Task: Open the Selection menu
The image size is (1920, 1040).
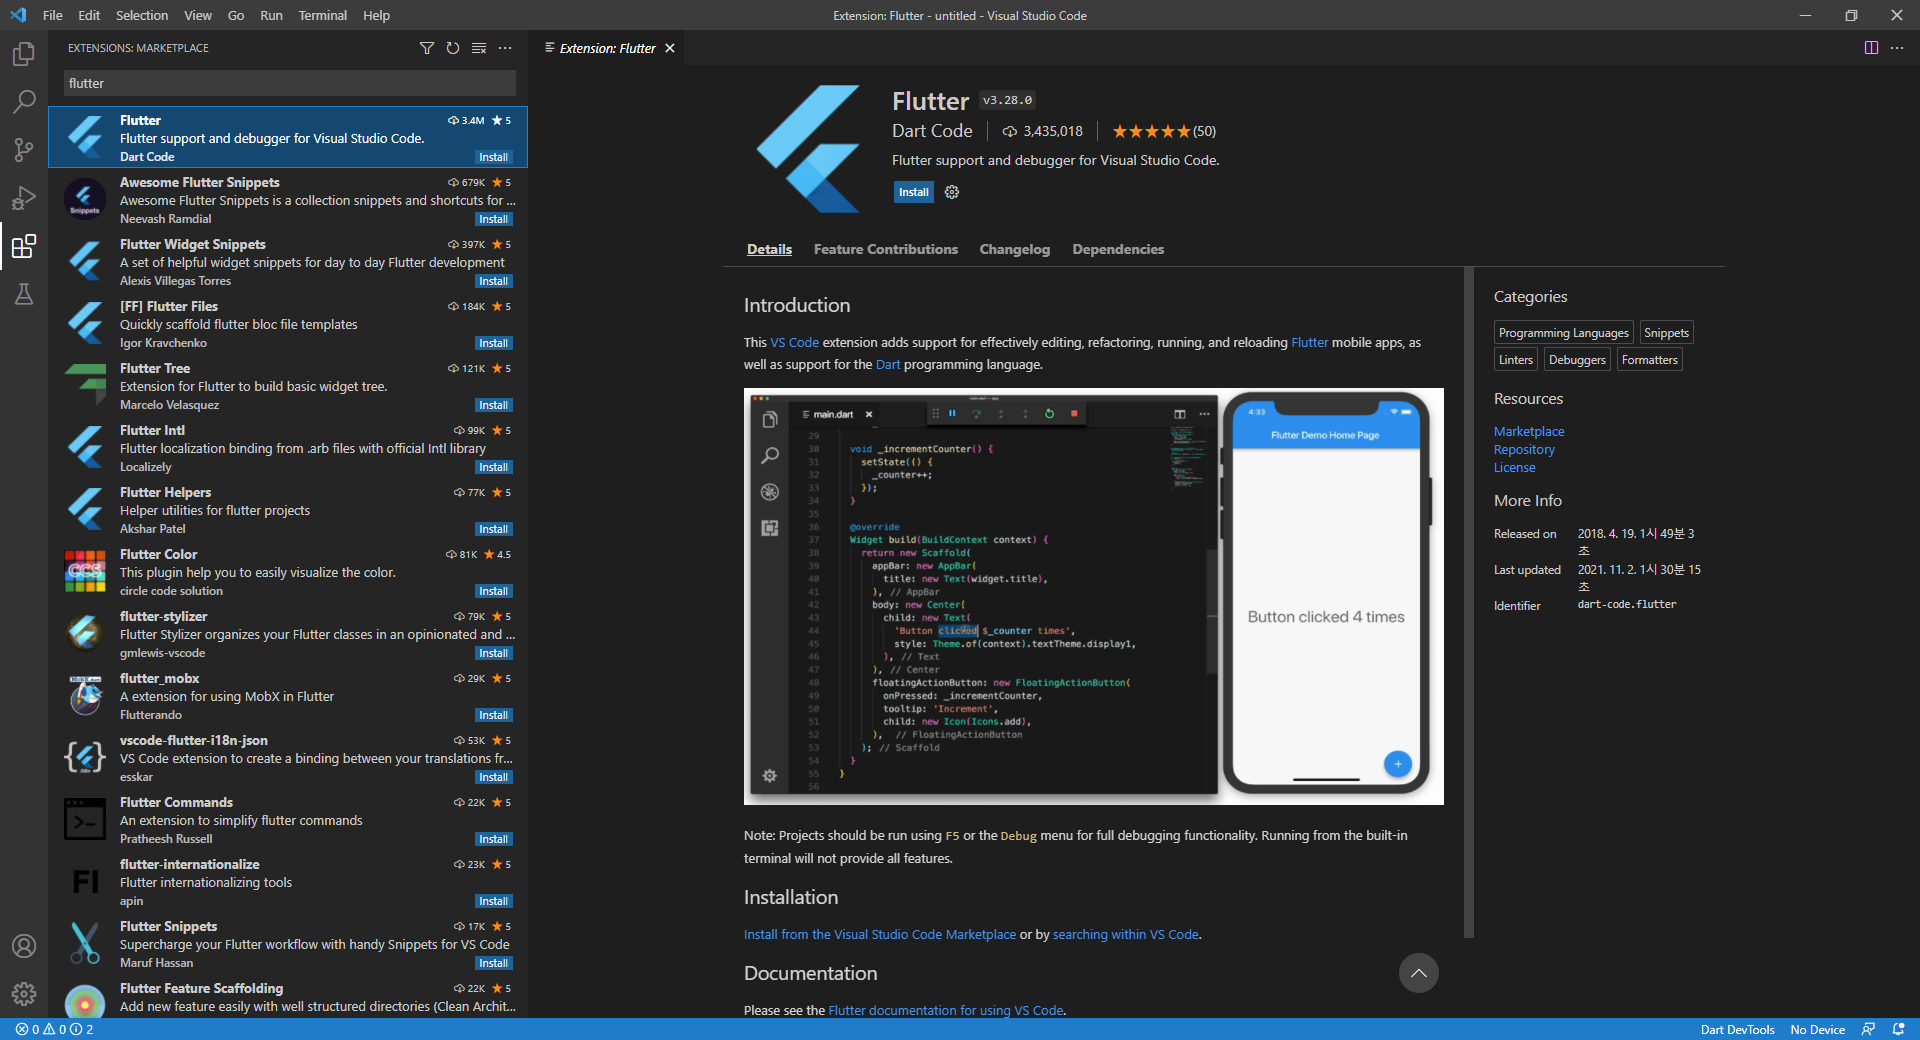Action: 142,15
